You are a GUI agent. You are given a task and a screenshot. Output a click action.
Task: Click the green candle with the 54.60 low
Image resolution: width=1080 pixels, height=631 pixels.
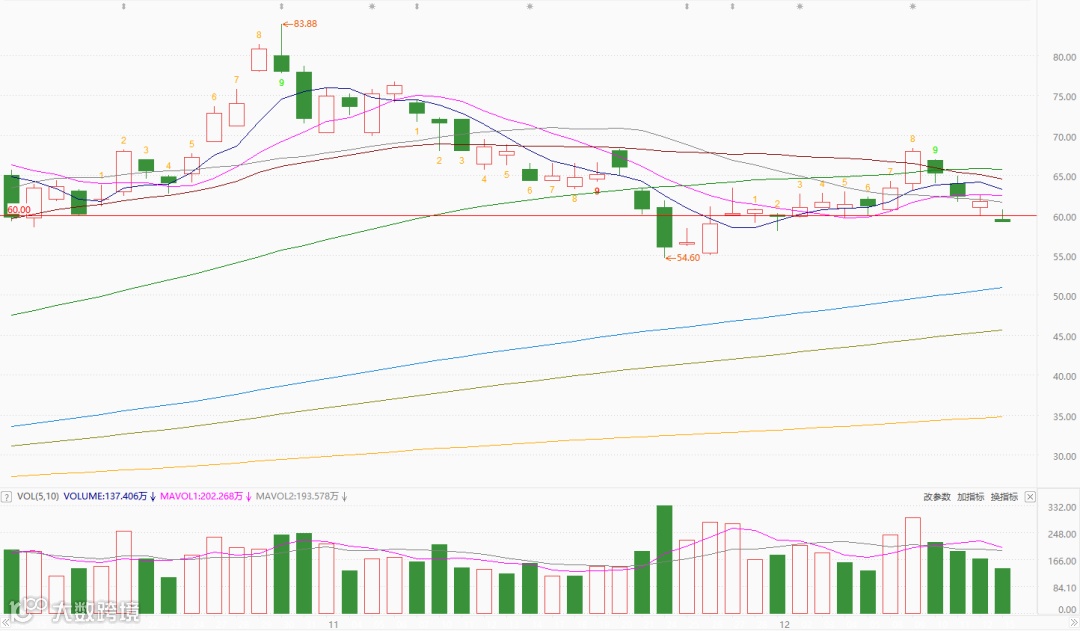(x=664, y=227)
